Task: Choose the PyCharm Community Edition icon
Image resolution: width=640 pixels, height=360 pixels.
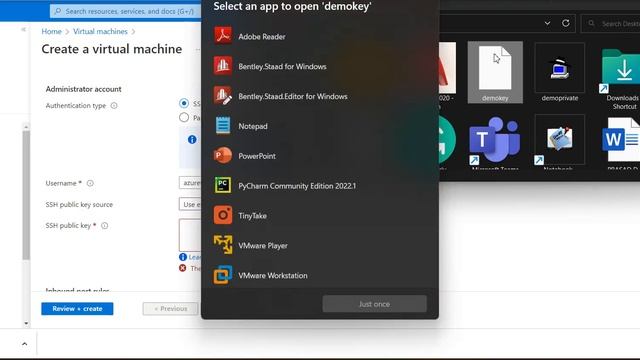Action: click(223, 185)
